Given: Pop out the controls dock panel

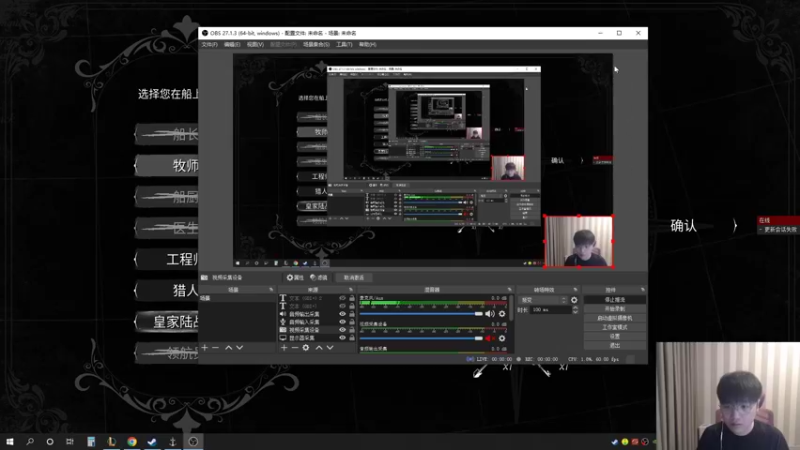Looking at the screenshot, I should (642, 290).
